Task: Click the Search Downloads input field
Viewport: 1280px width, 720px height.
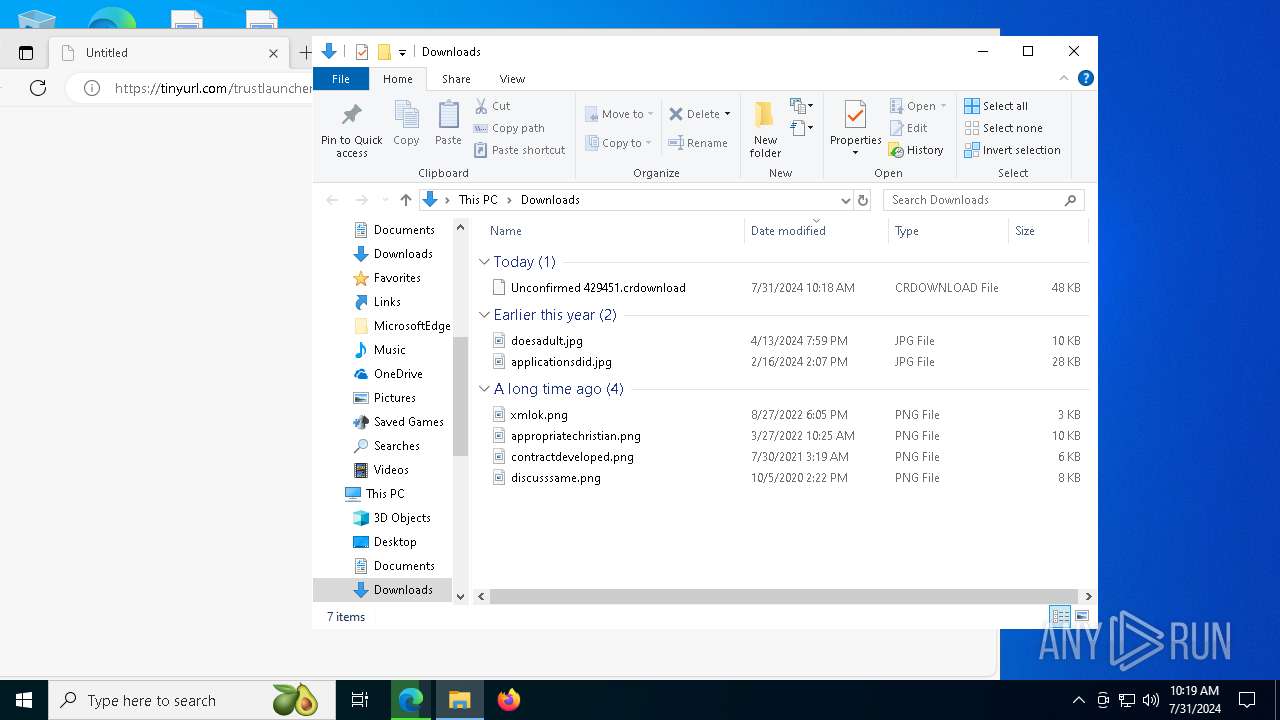Action: [975, 200]
